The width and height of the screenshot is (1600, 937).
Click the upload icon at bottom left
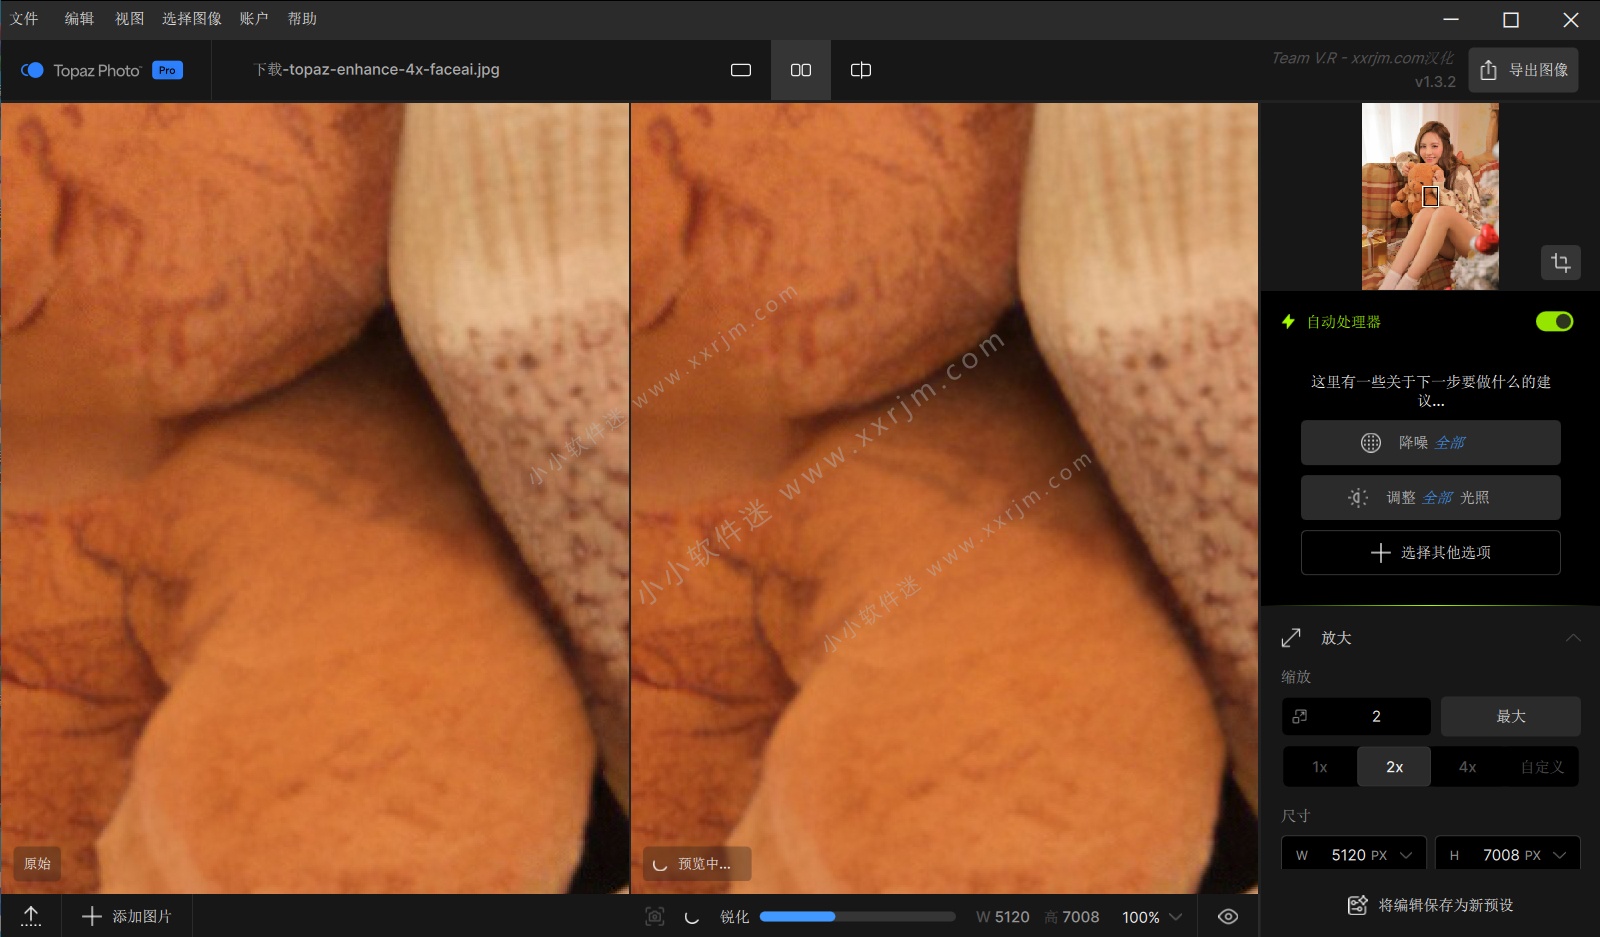[x=30, y=916]
